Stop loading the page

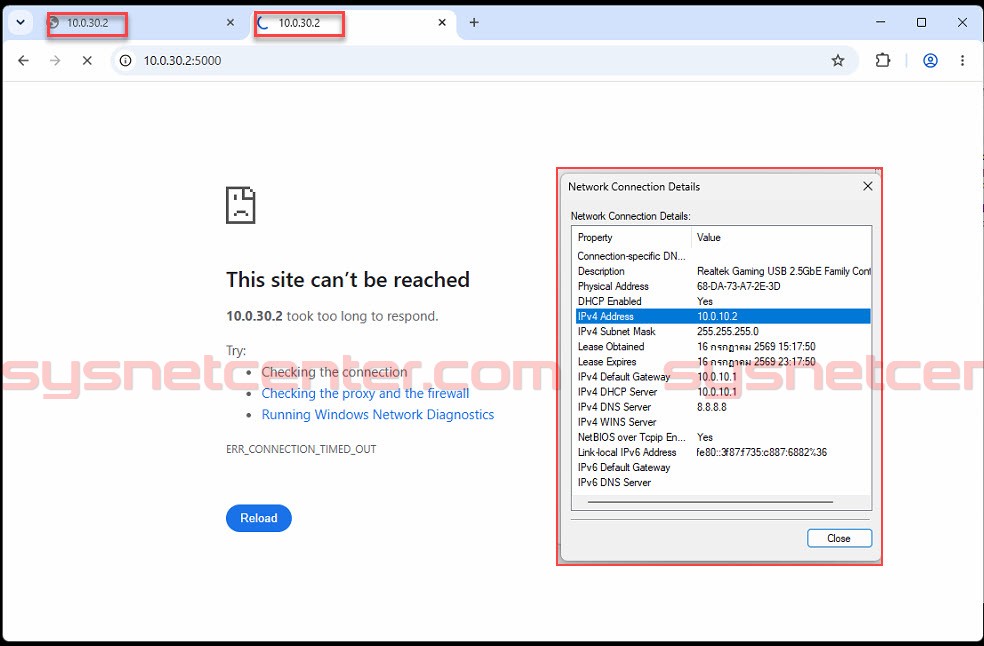pyautogui.click(x=87, y=60)
